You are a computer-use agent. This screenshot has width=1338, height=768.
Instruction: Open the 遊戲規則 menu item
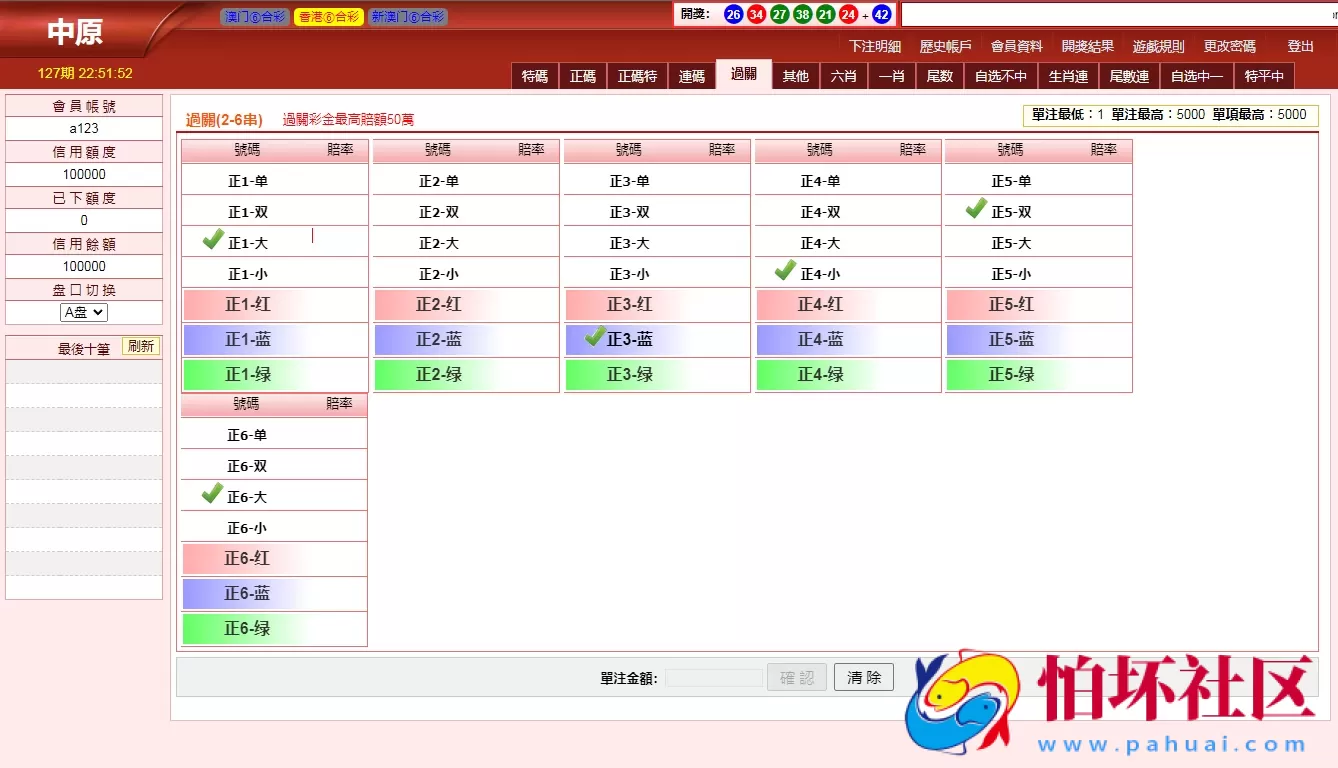point(1158,46)
